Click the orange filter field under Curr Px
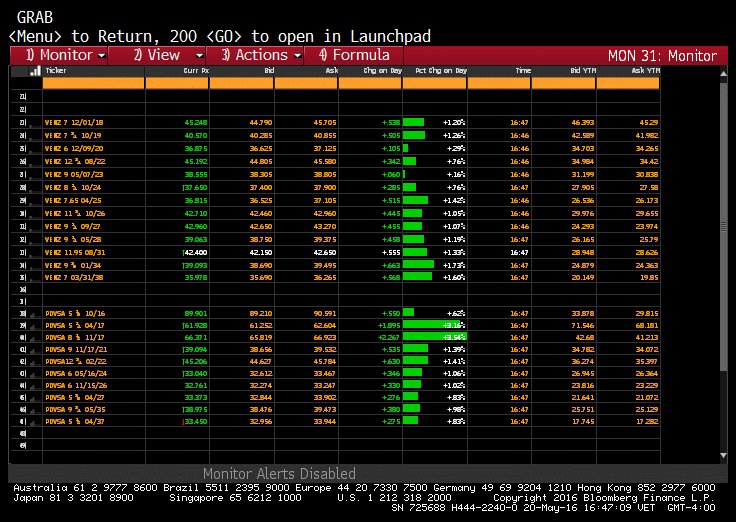Image resolution: width=736 pixels, height=522 pixels. point(177,84)
